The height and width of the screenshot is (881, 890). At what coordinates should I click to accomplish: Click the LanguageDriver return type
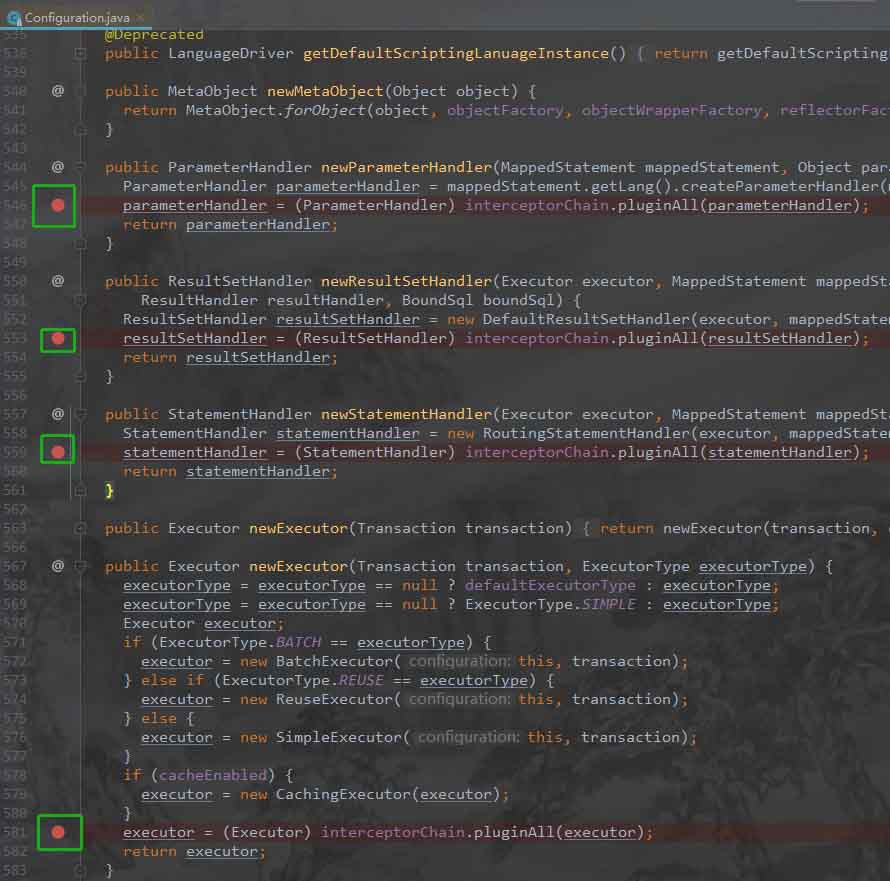pyautogui.click(x=230, y=53)
